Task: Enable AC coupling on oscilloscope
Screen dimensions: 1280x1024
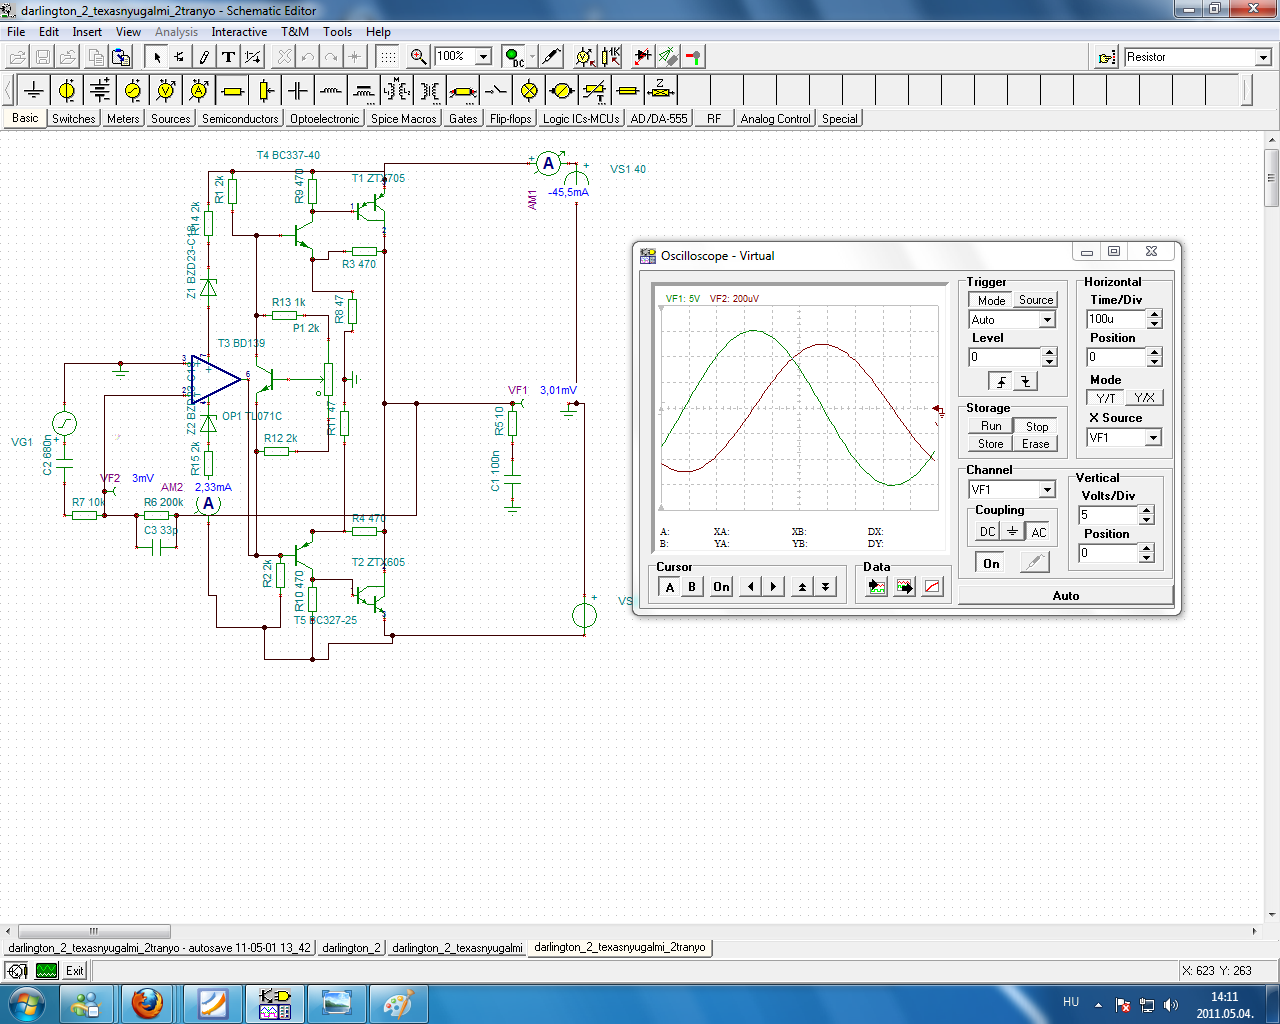Action: click(1039, 532)
